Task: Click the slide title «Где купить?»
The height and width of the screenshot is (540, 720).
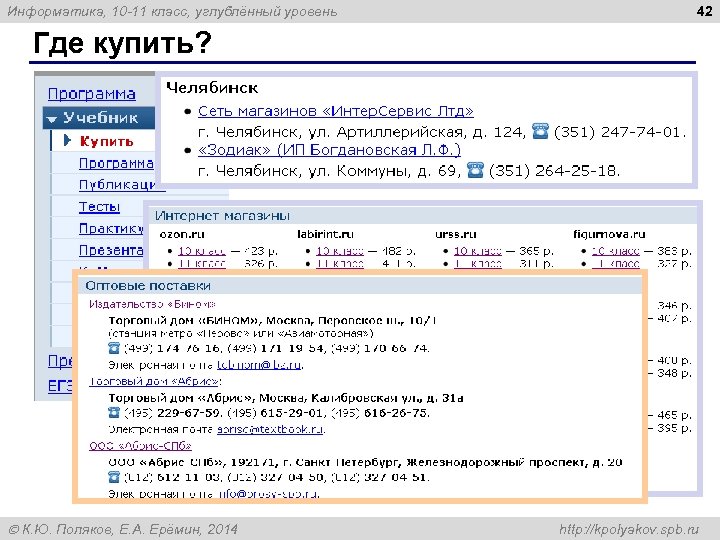Action: coord(122,43)
